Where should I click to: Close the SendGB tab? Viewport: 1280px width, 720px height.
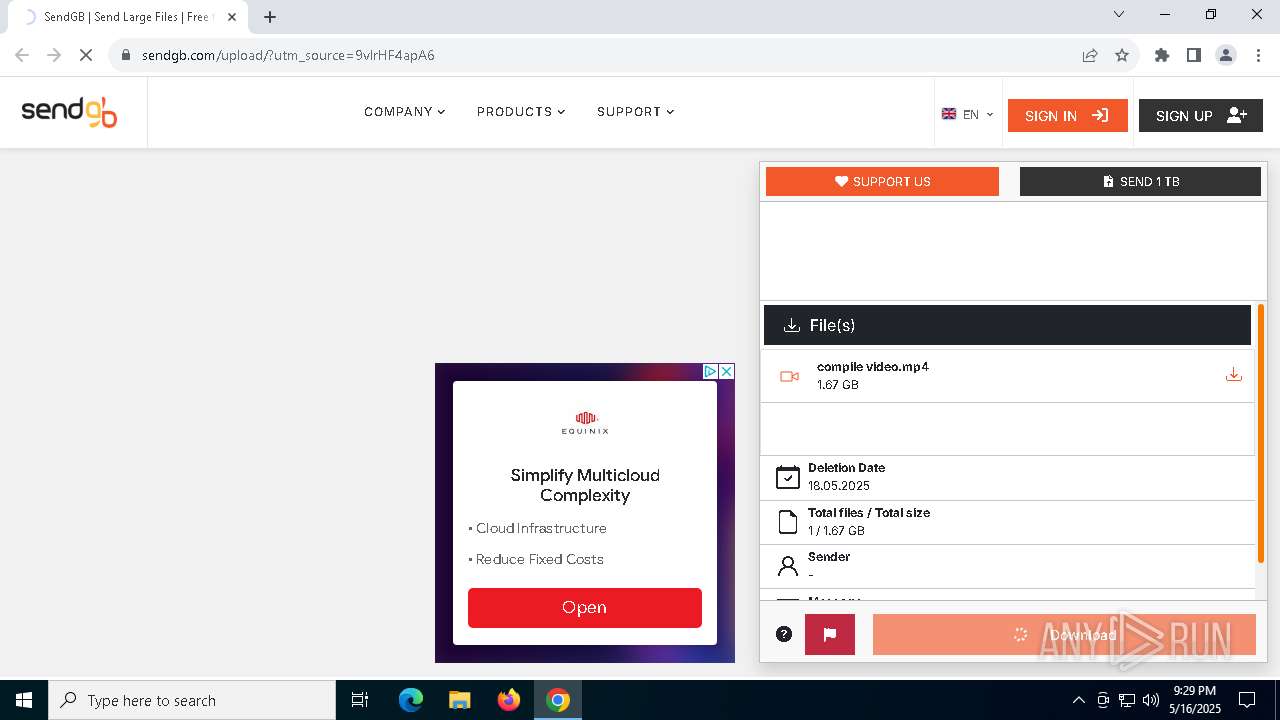(232, 17)
